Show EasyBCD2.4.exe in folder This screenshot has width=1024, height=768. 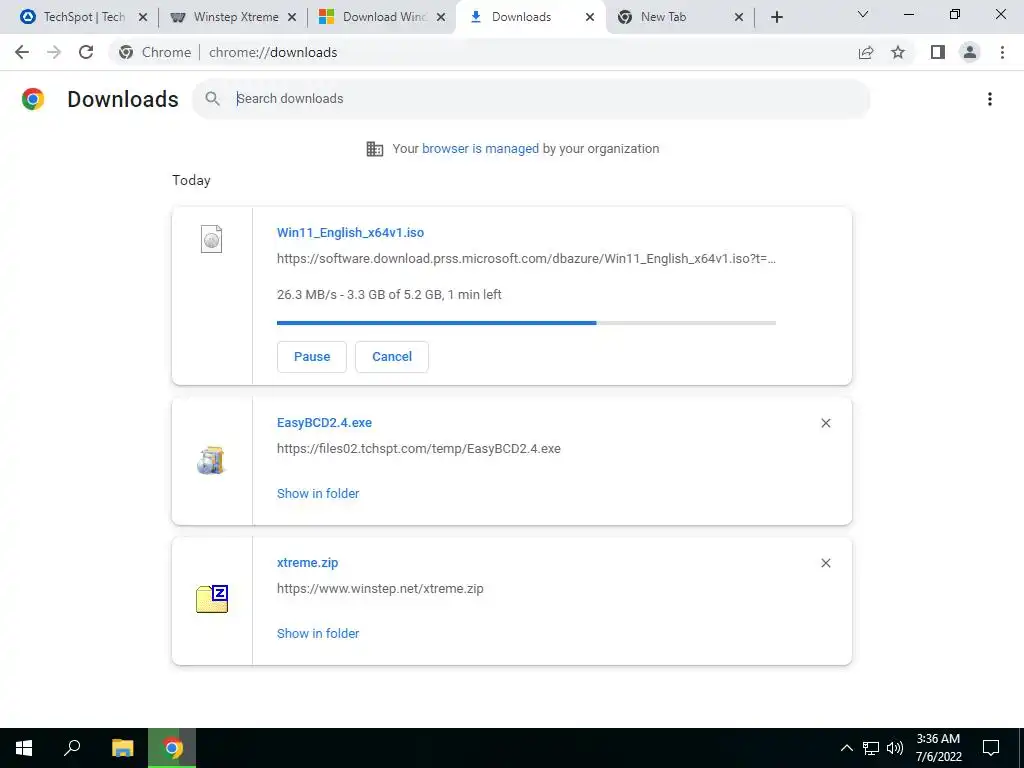(318, 494)
